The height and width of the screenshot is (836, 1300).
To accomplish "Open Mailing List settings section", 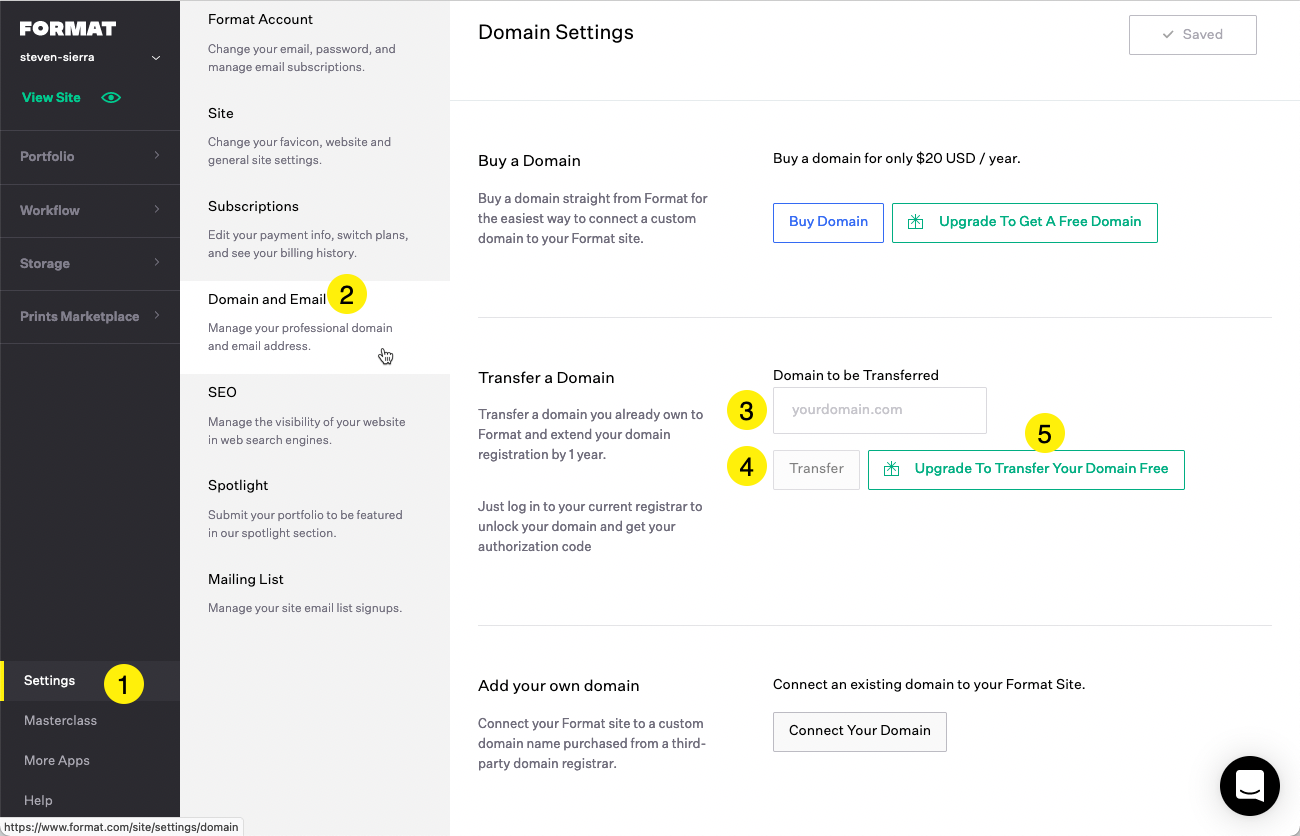I will click(315, 597).
